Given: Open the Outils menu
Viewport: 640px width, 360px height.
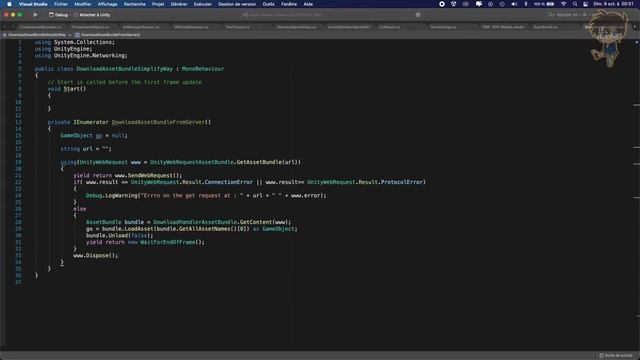Looking at the screenshot, I should tap(268, 4).
